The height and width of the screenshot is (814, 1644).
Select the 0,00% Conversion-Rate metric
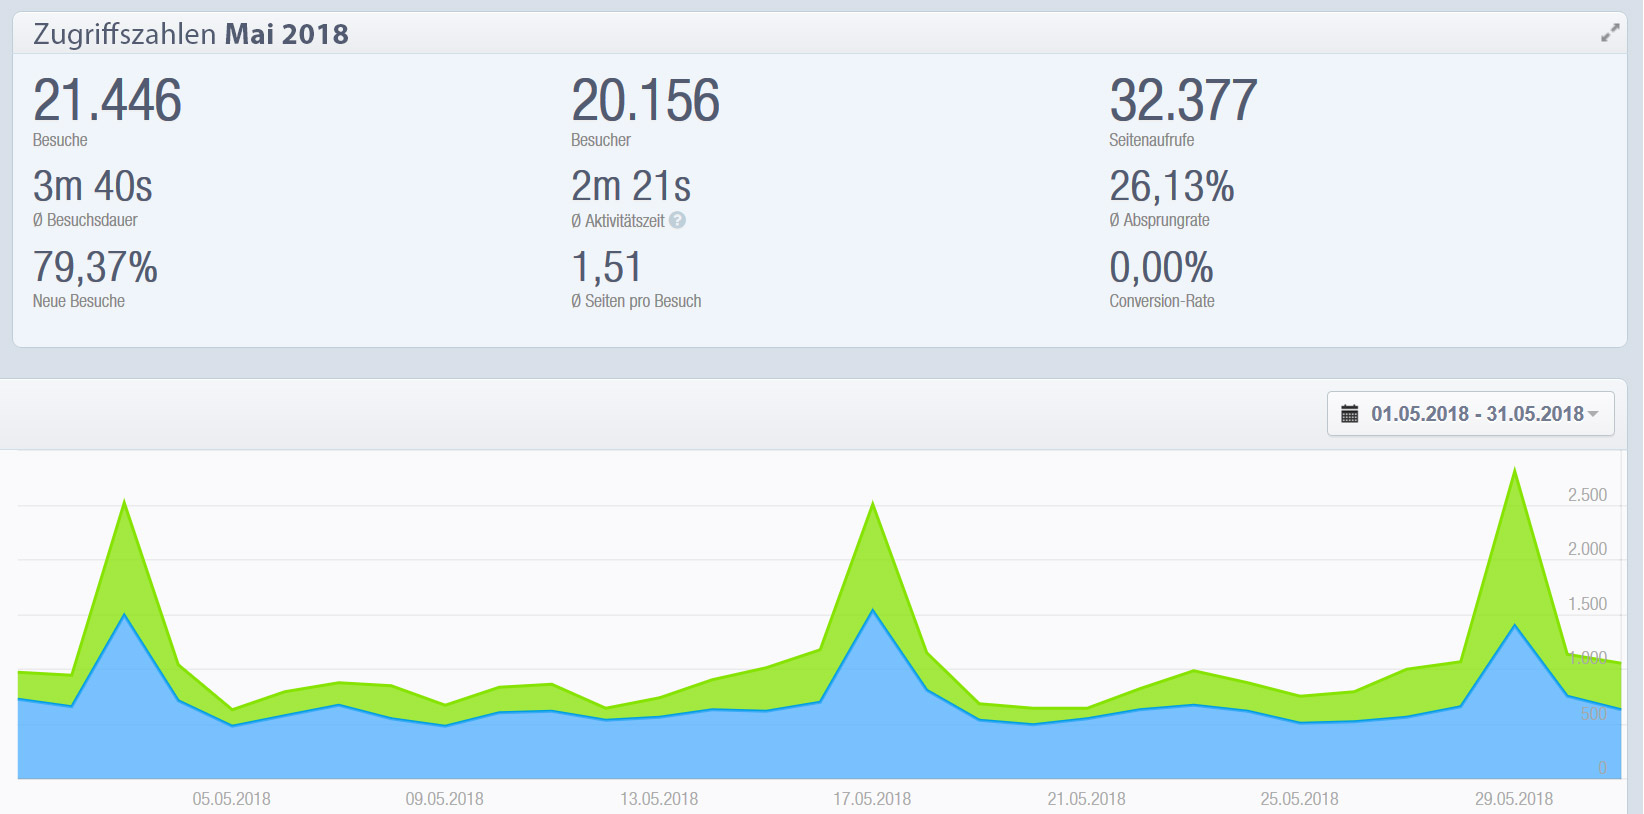pyautogui.click(x=1161, y=268)
